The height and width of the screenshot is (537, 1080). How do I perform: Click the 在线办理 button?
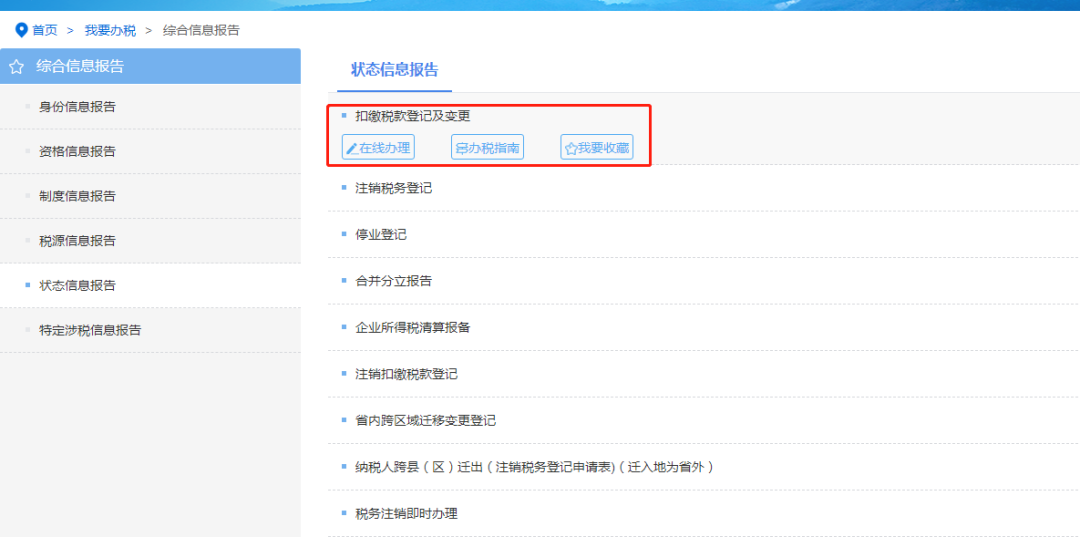(x=378, y=147)
